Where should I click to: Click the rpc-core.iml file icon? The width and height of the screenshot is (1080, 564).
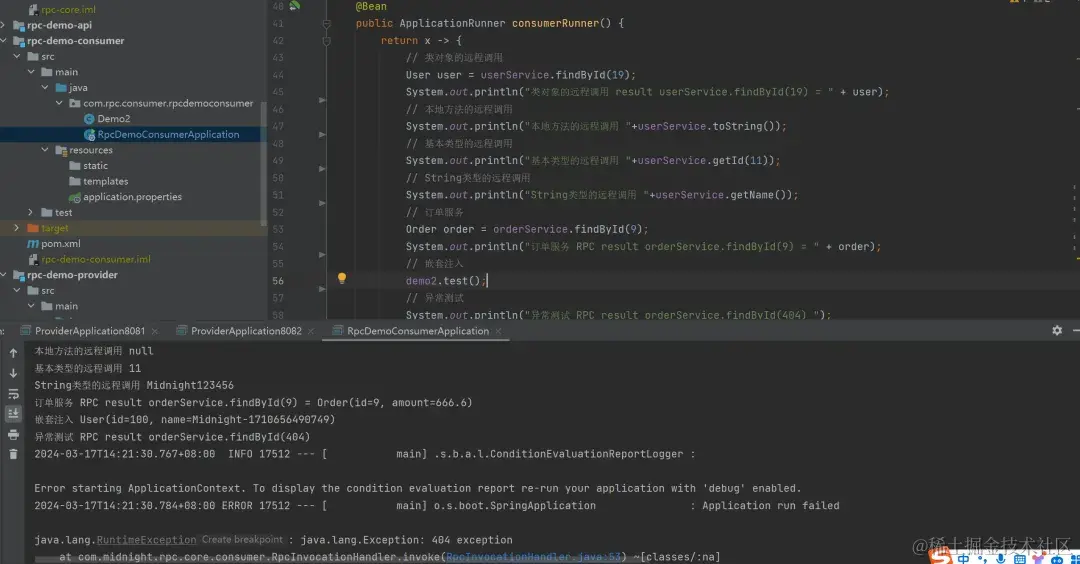pyautogui.click(x=33, y=10)
